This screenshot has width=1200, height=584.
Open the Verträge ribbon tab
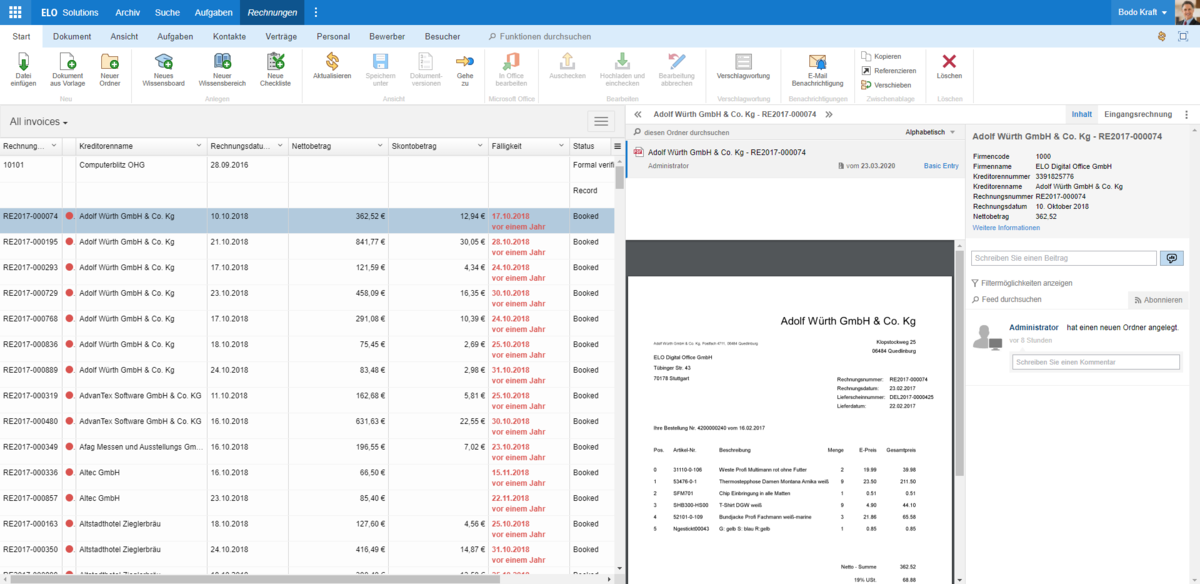click(x=281, y=36)
